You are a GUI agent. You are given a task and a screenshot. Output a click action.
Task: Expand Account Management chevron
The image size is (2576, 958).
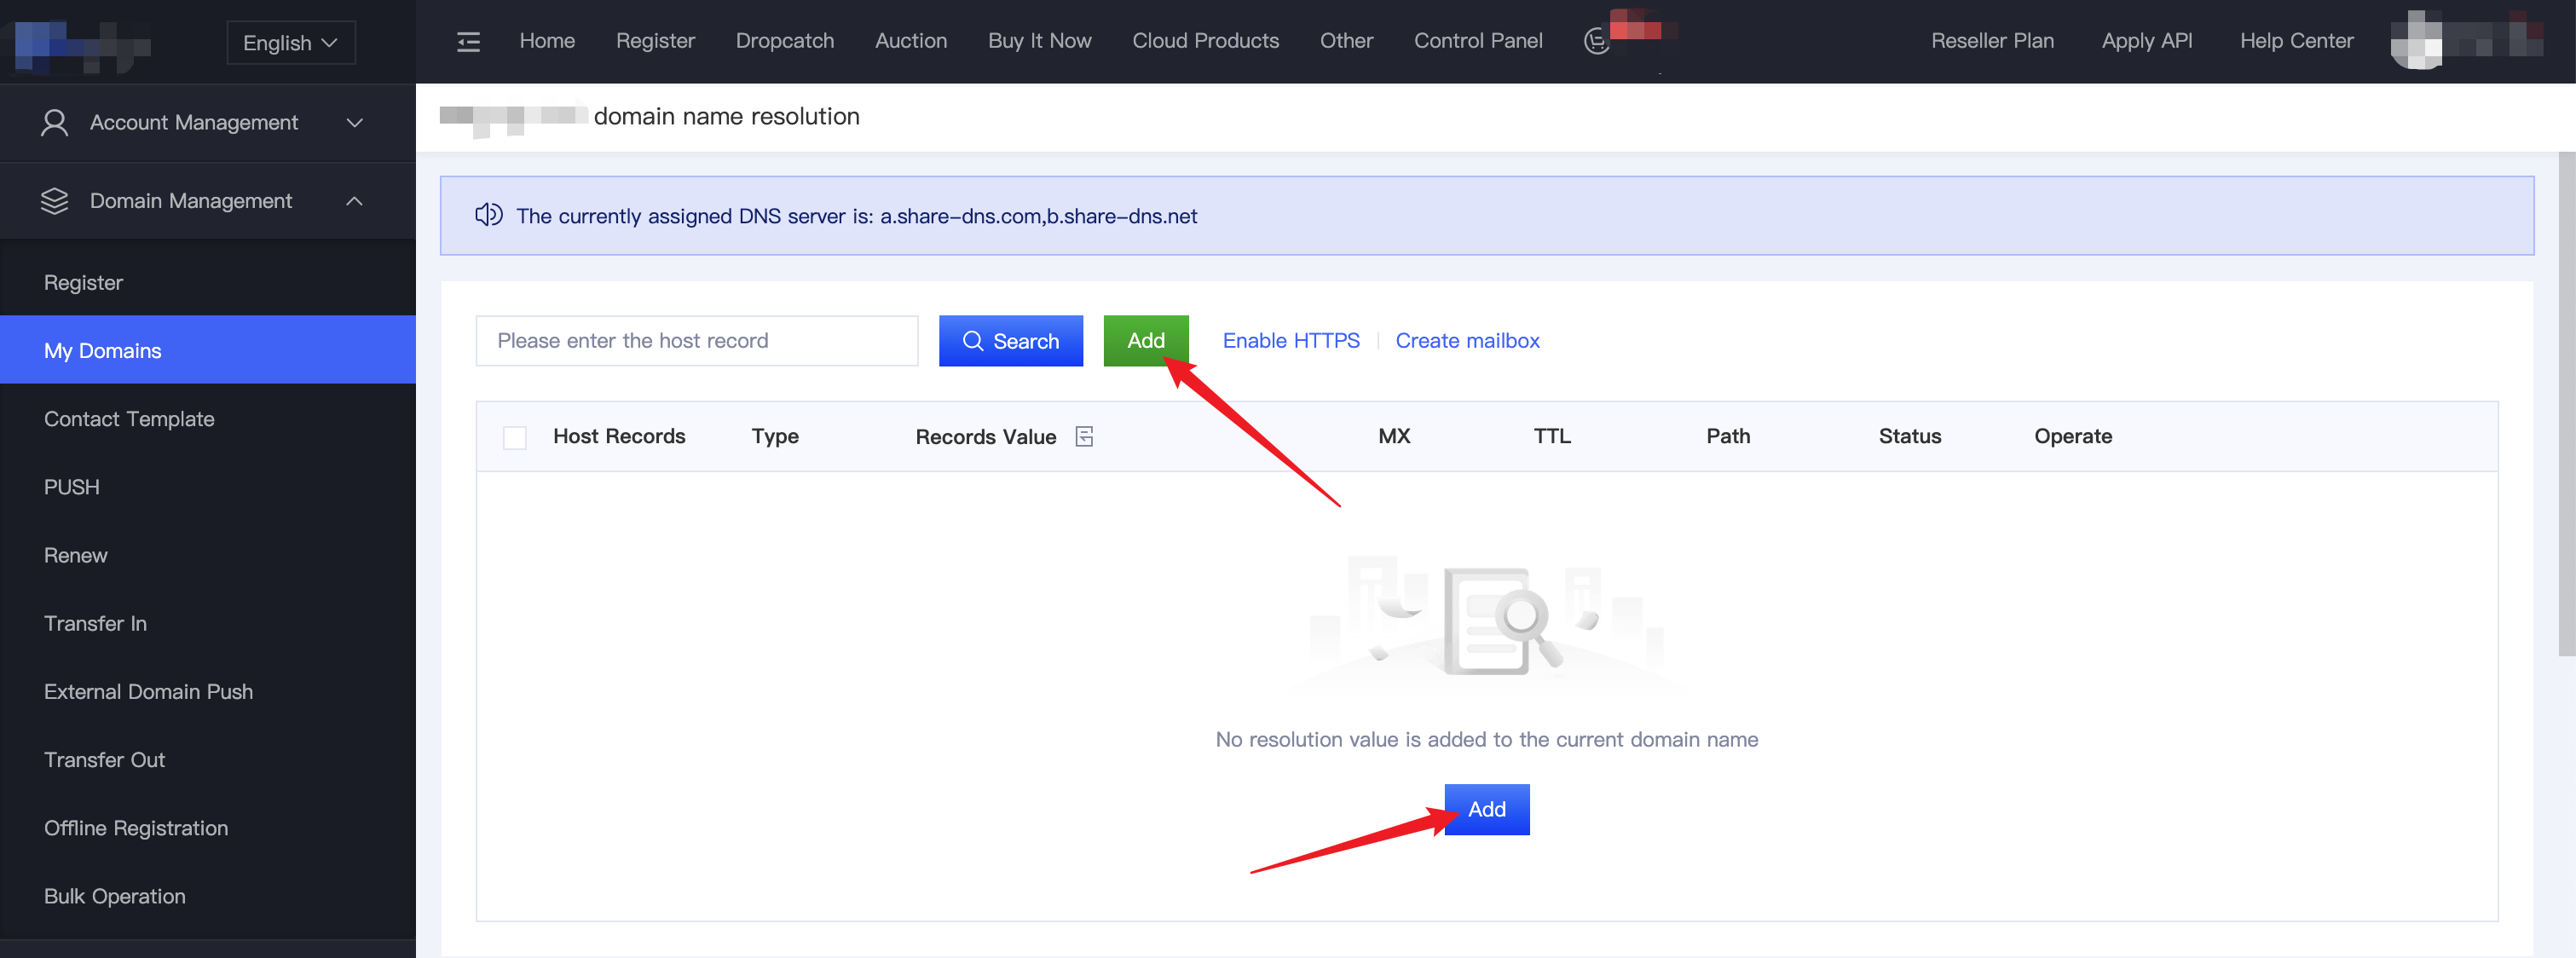click(354, 122)
